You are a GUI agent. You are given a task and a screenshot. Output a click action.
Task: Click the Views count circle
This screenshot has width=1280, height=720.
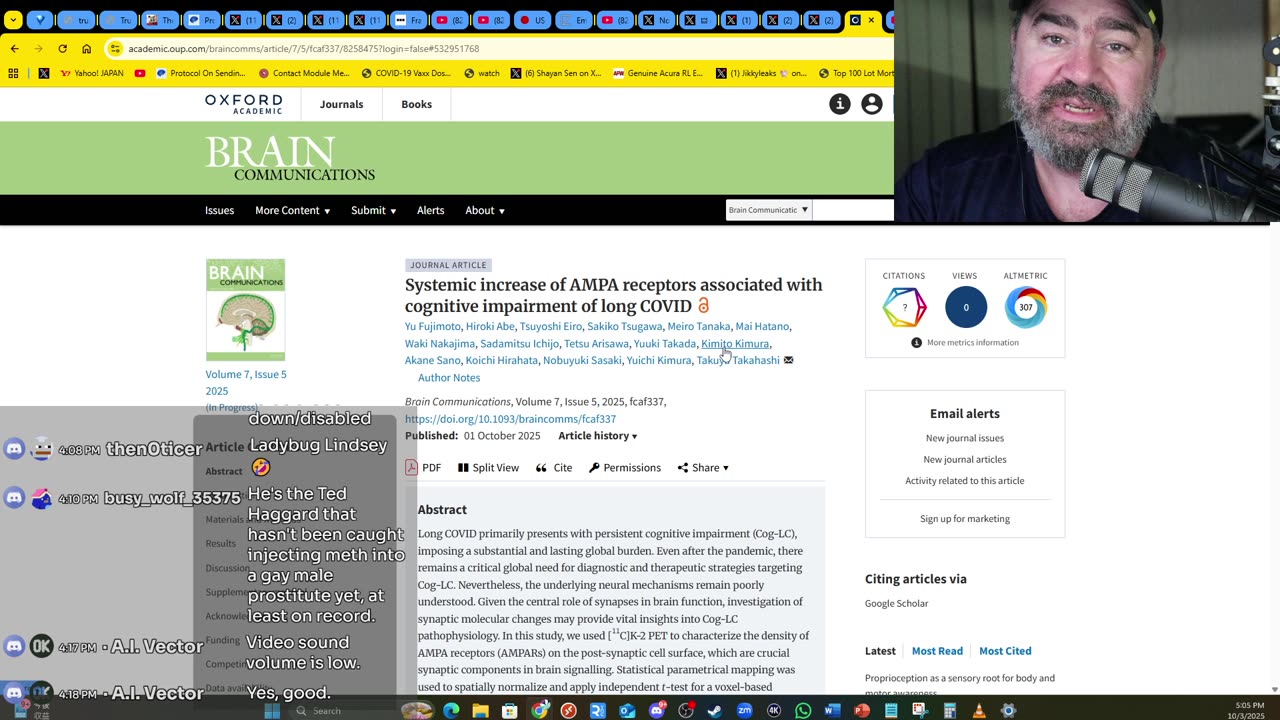pyautogui.click(x=965, y=307)
